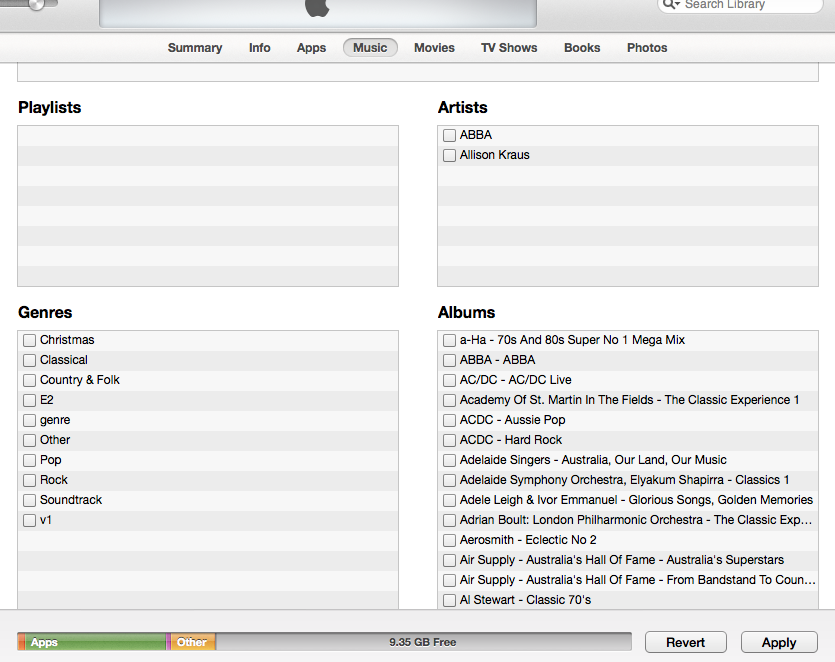Tick the ABBA - ABBA album checkbox
Screen dimensions: 835x662
[x=449, y=361]
